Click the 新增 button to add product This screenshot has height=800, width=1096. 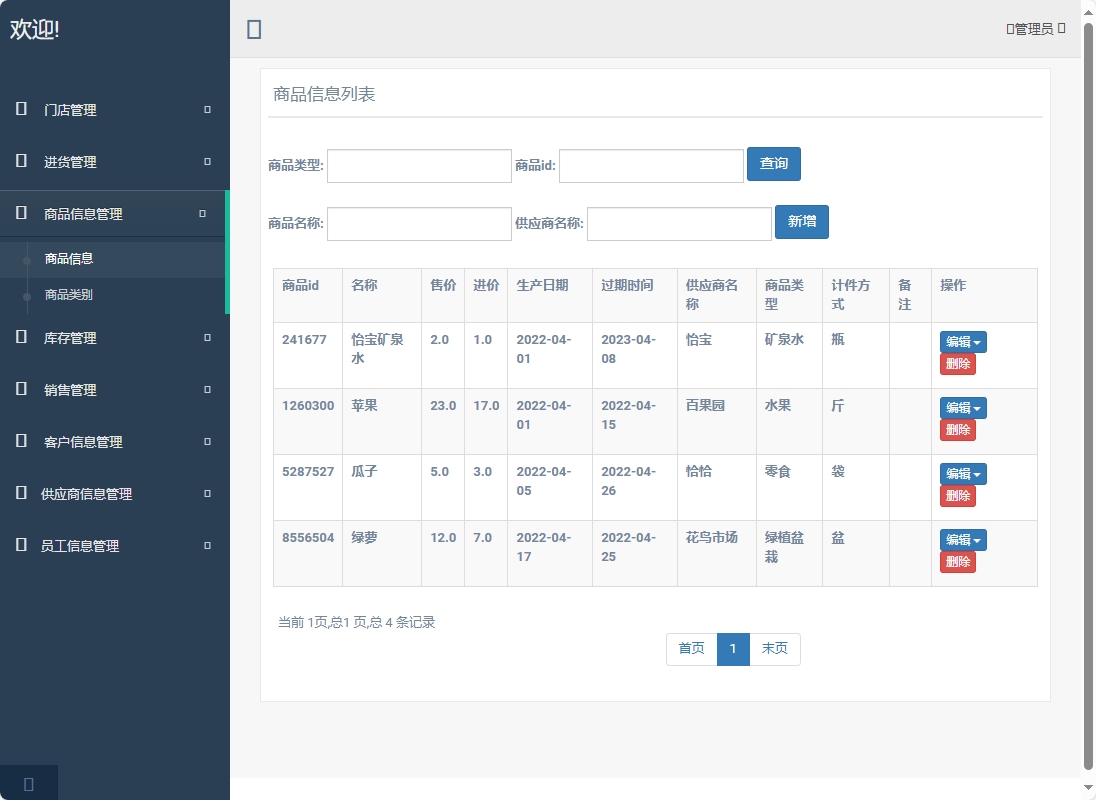[801, 222]
